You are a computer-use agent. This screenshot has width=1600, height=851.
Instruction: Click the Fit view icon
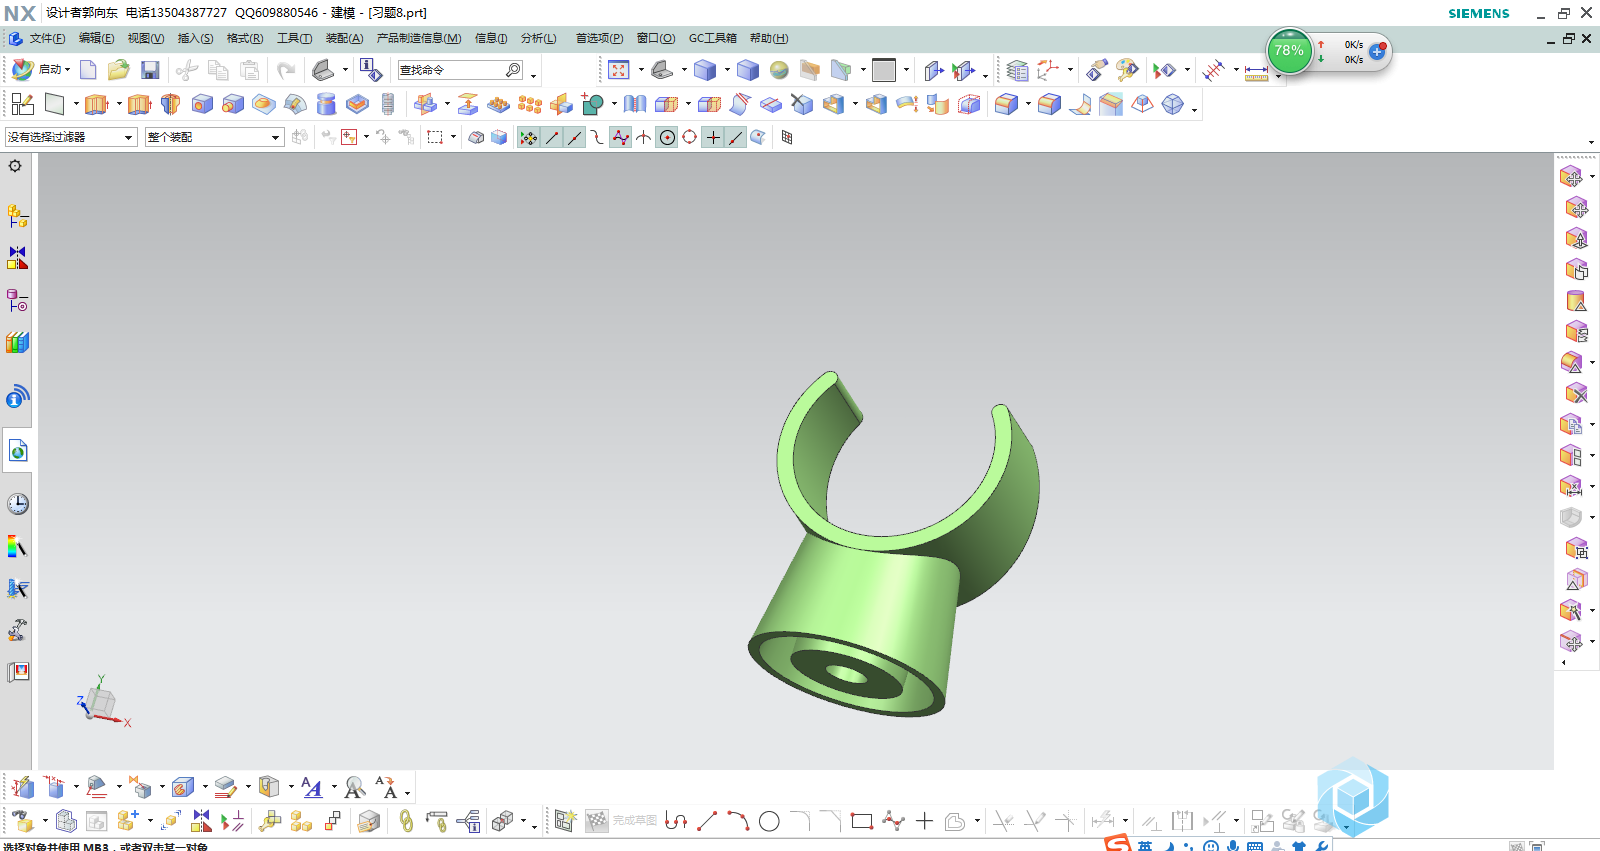pos(618,70)
